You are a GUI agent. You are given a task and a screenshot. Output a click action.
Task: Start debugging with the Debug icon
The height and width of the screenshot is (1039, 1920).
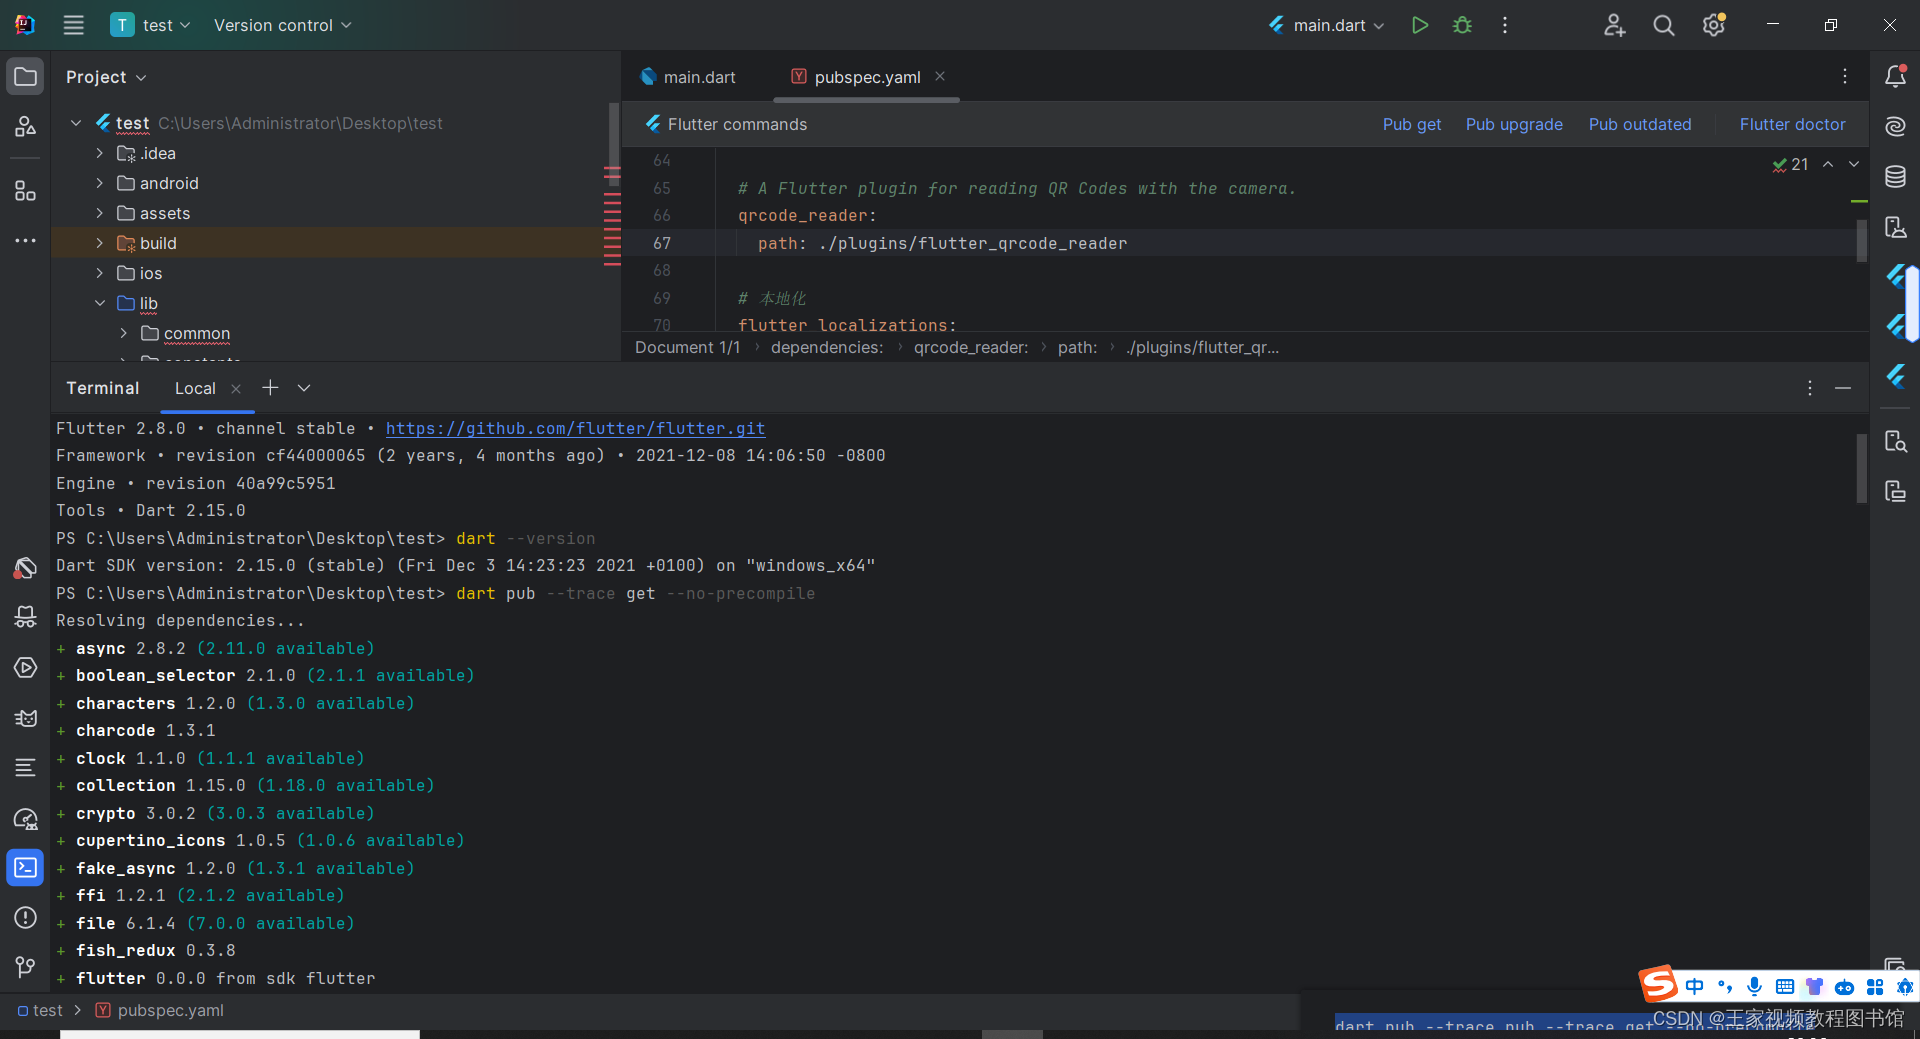[1461, 25]
